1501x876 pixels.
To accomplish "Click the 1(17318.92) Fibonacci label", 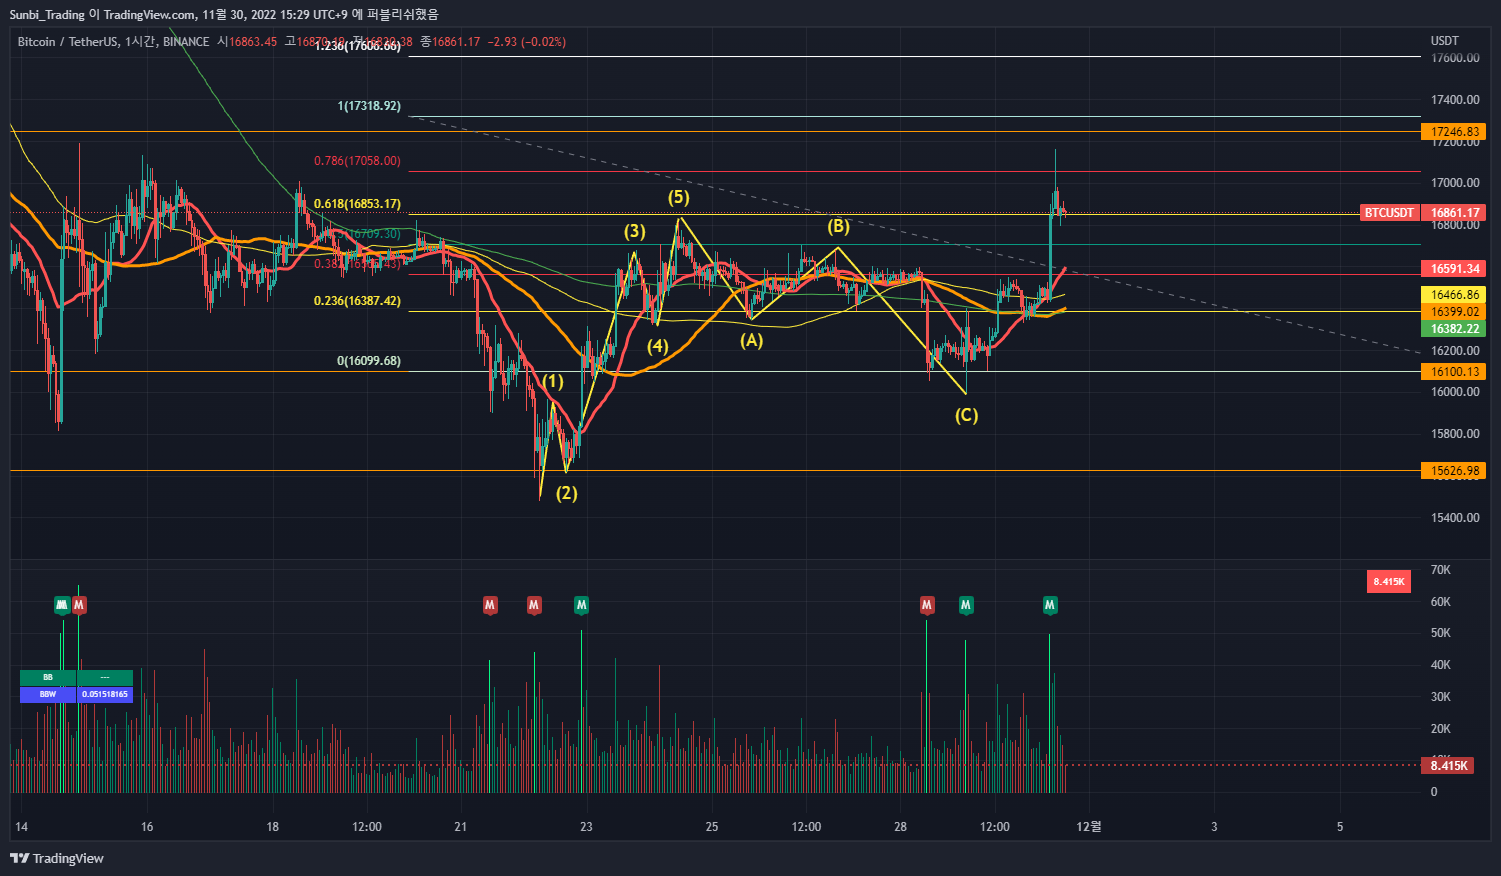I will pos(369,106).
